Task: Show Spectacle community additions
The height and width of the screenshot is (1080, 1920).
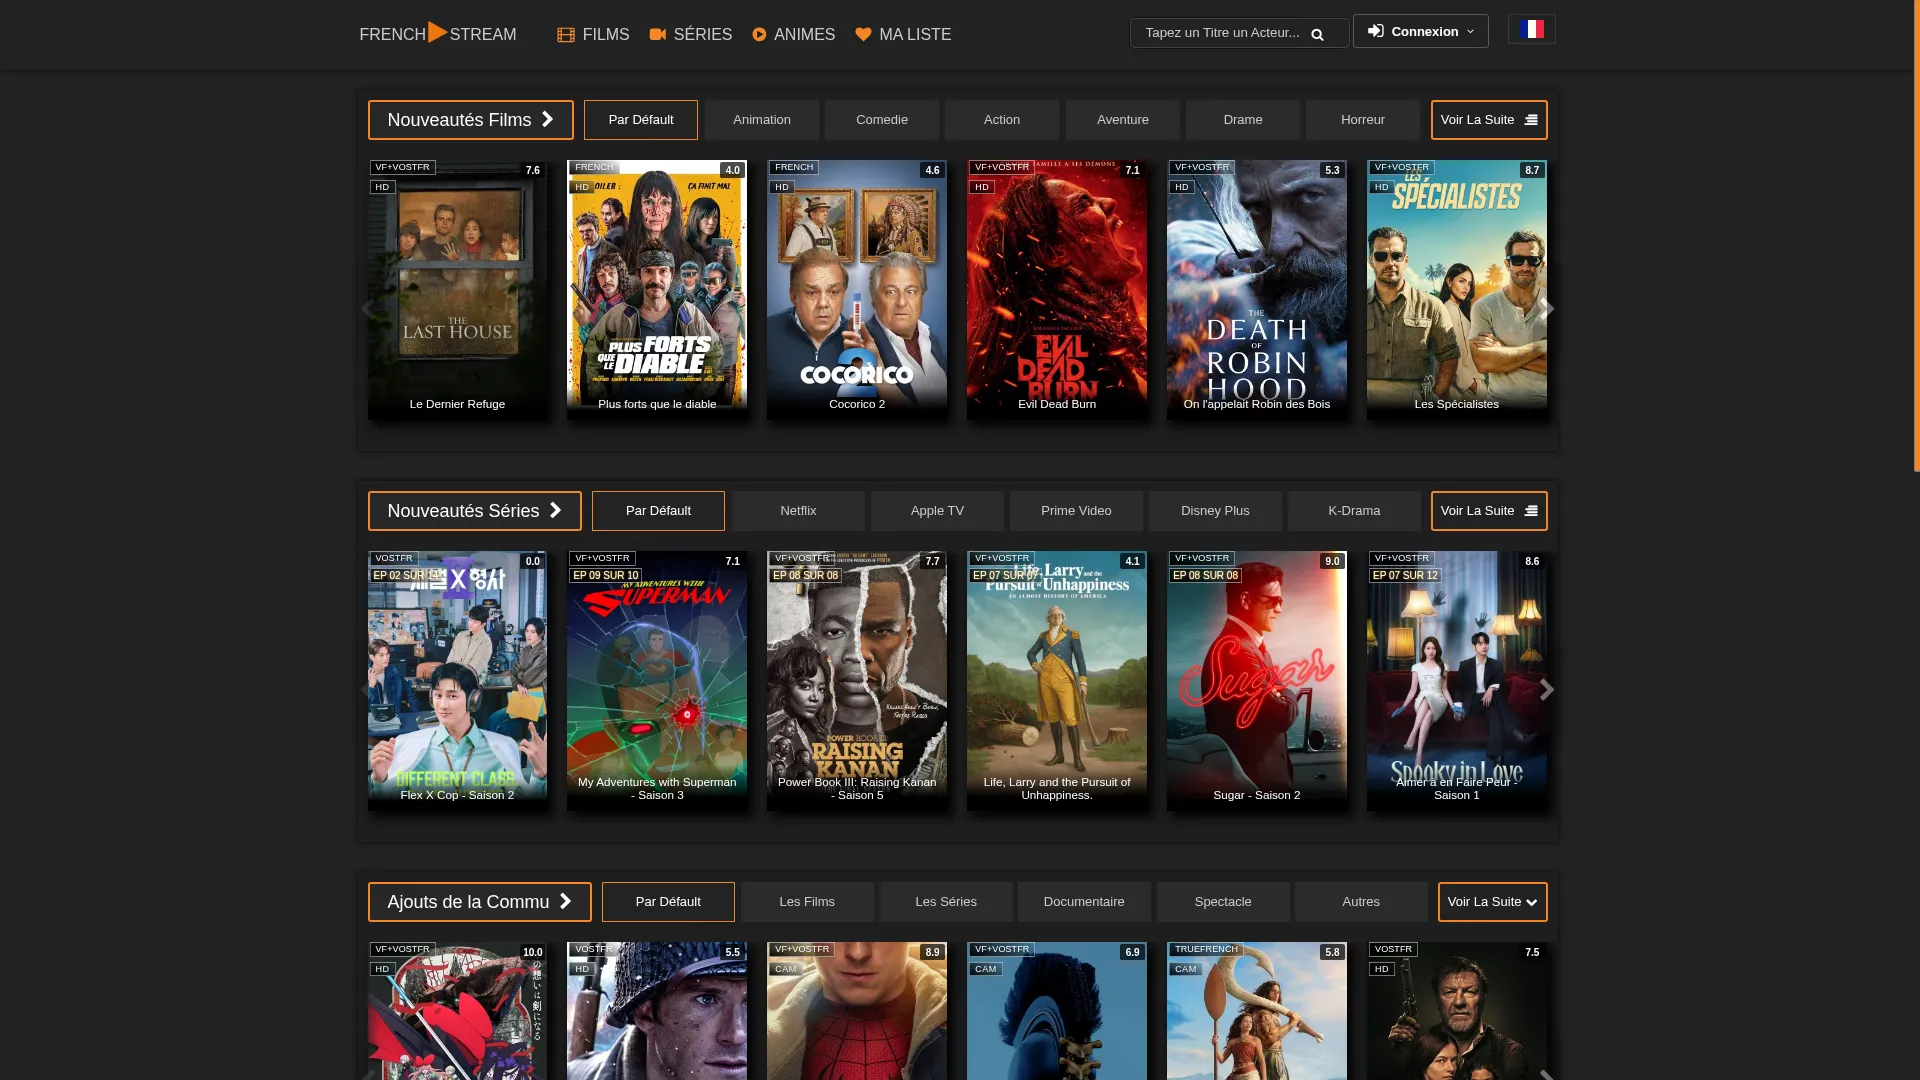Action: point(1223,902)
